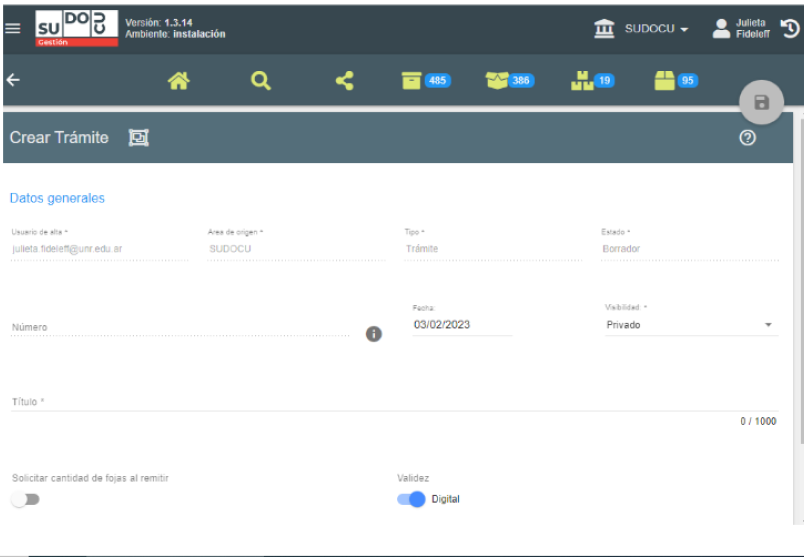Open the search magnifier icon

tap(261, 82)
